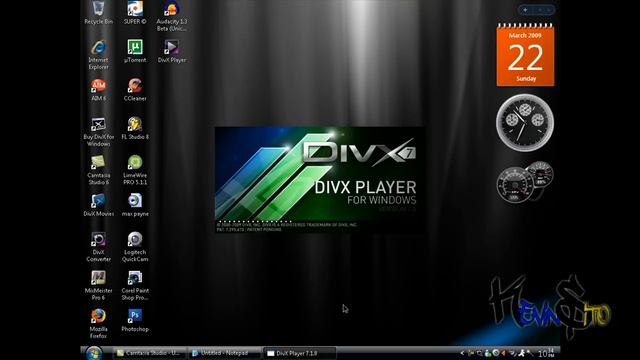Launch the DivX Converter shortcut

(x=98, y=247)
